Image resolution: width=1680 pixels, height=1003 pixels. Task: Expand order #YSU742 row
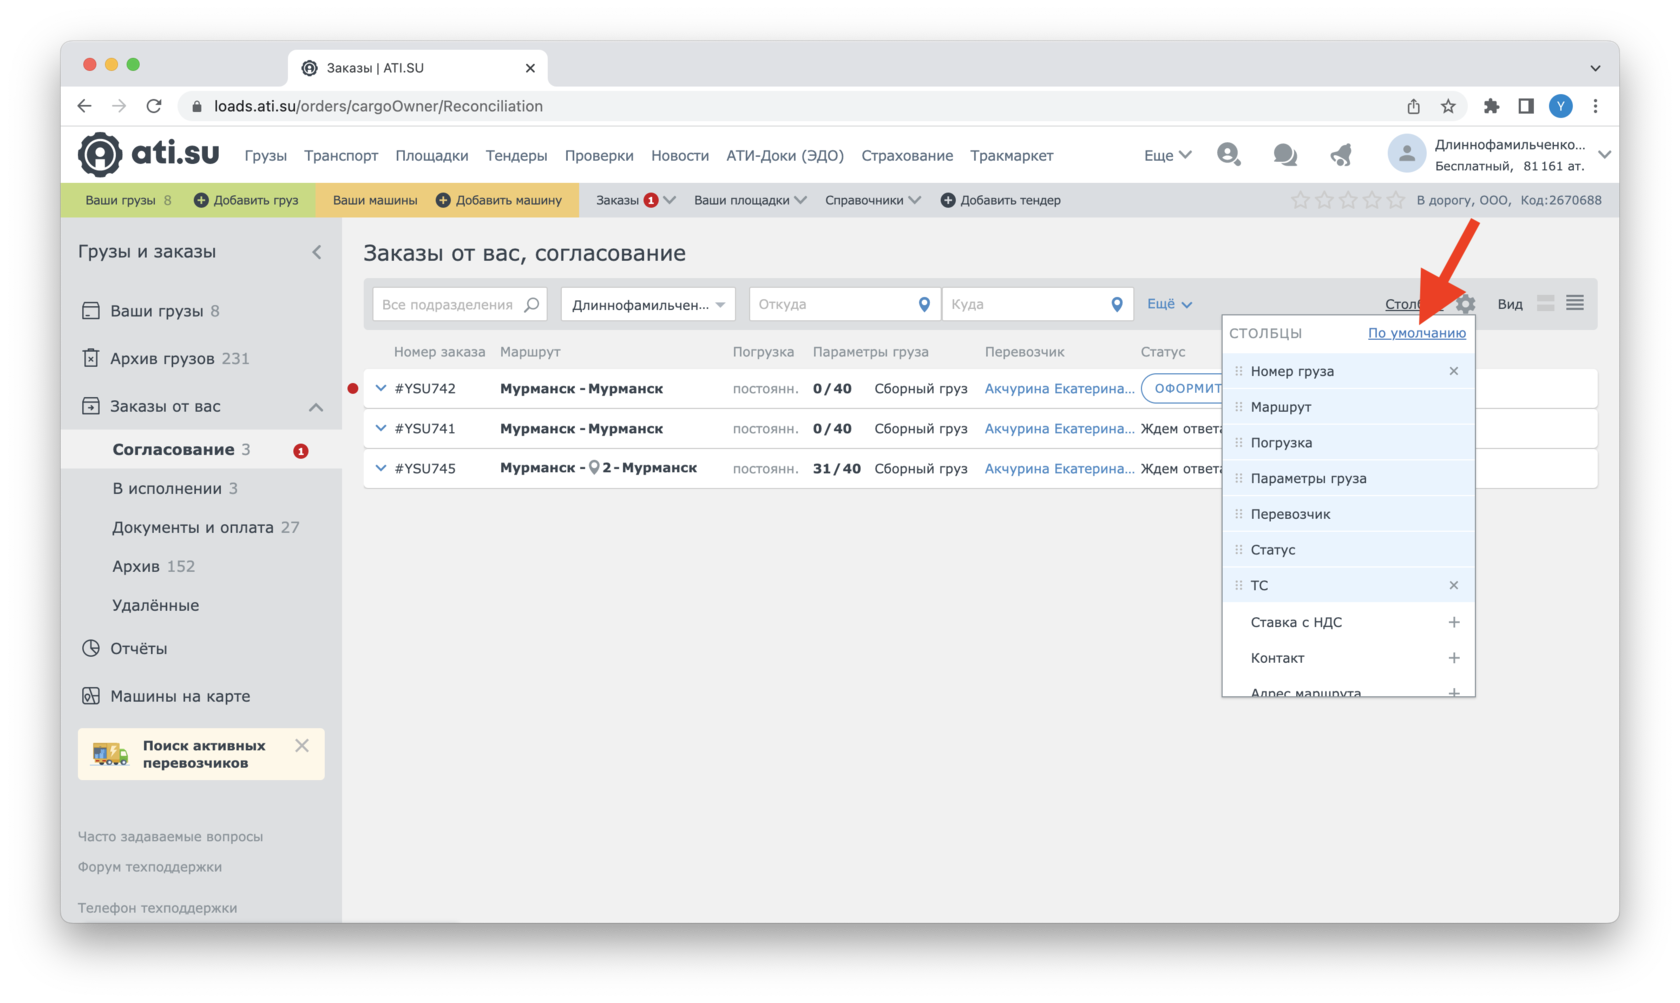pyautogui.click(x=381, y=388)
